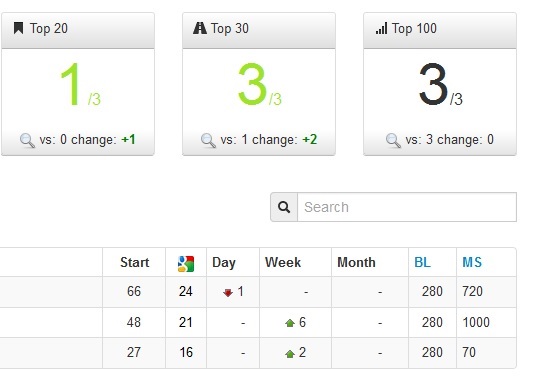The width and height of the screenshot is (547, 377).
Task: Sort by the Day column header
Action: click(224, 263)
